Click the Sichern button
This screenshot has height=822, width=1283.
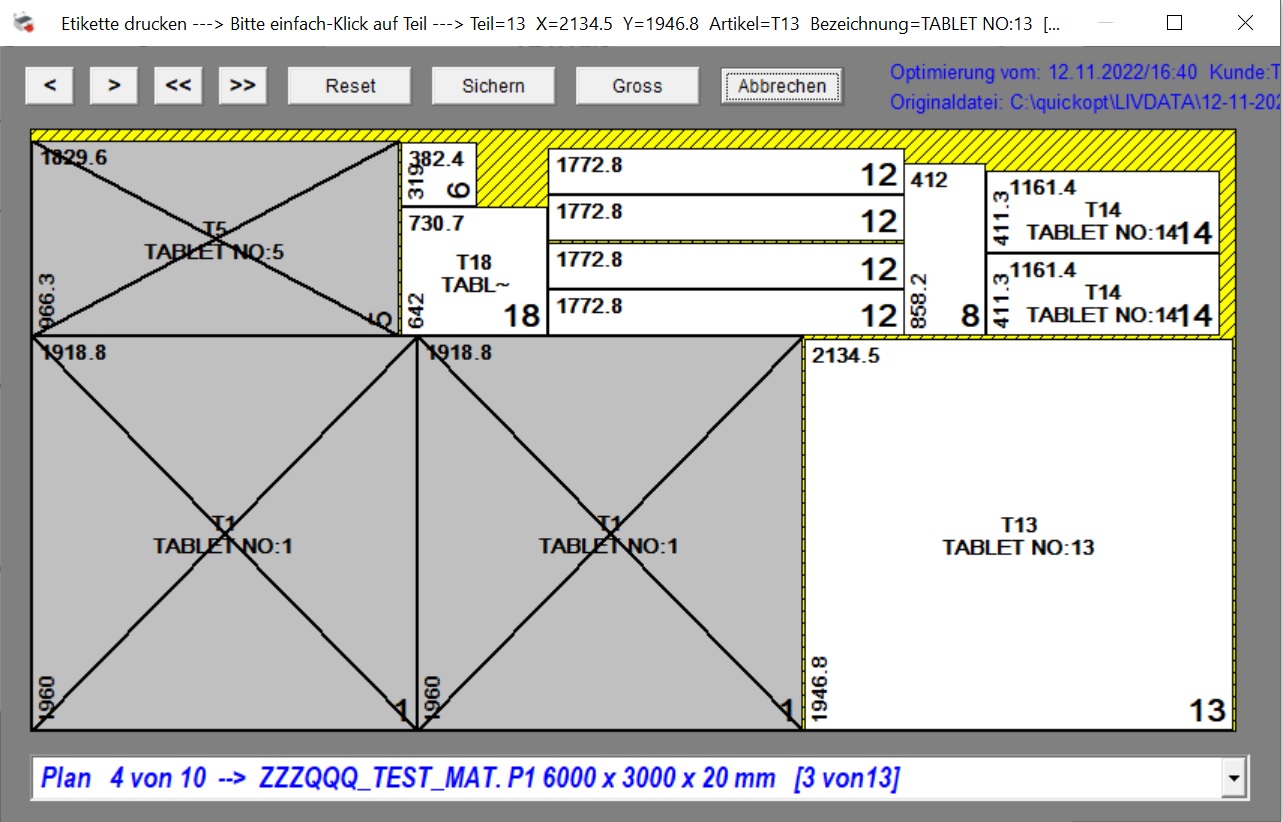click(493, 86)
